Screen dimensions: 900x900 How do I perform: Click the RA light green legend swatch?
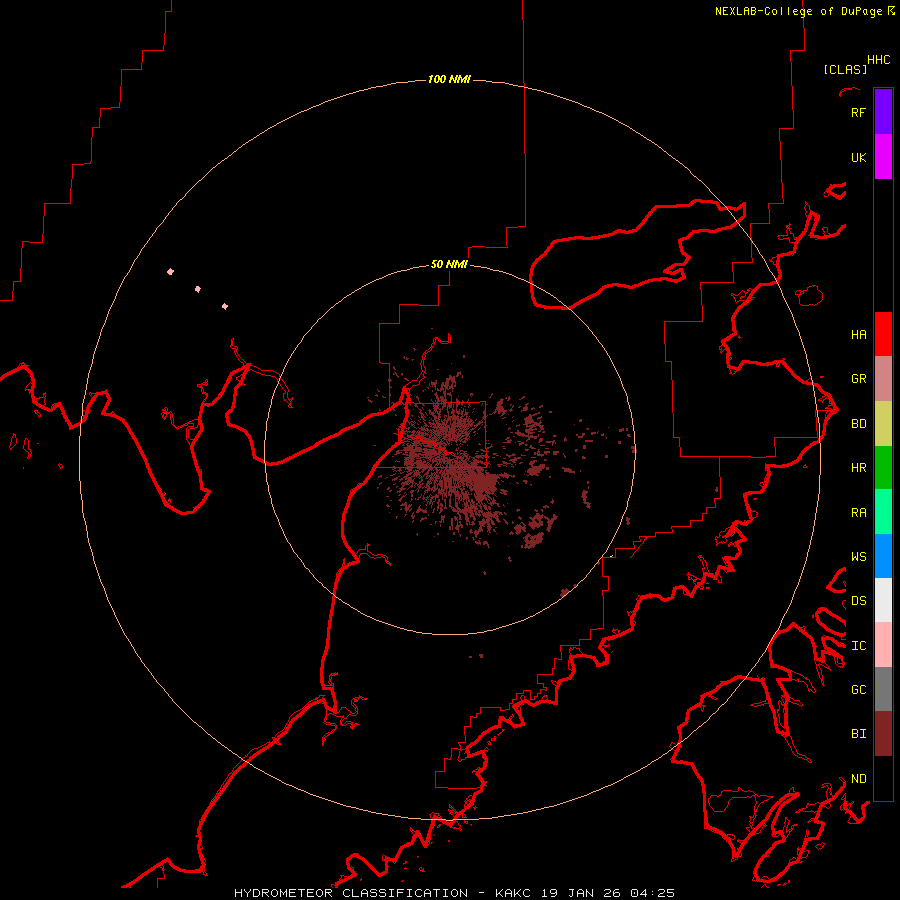pos(883,512)
